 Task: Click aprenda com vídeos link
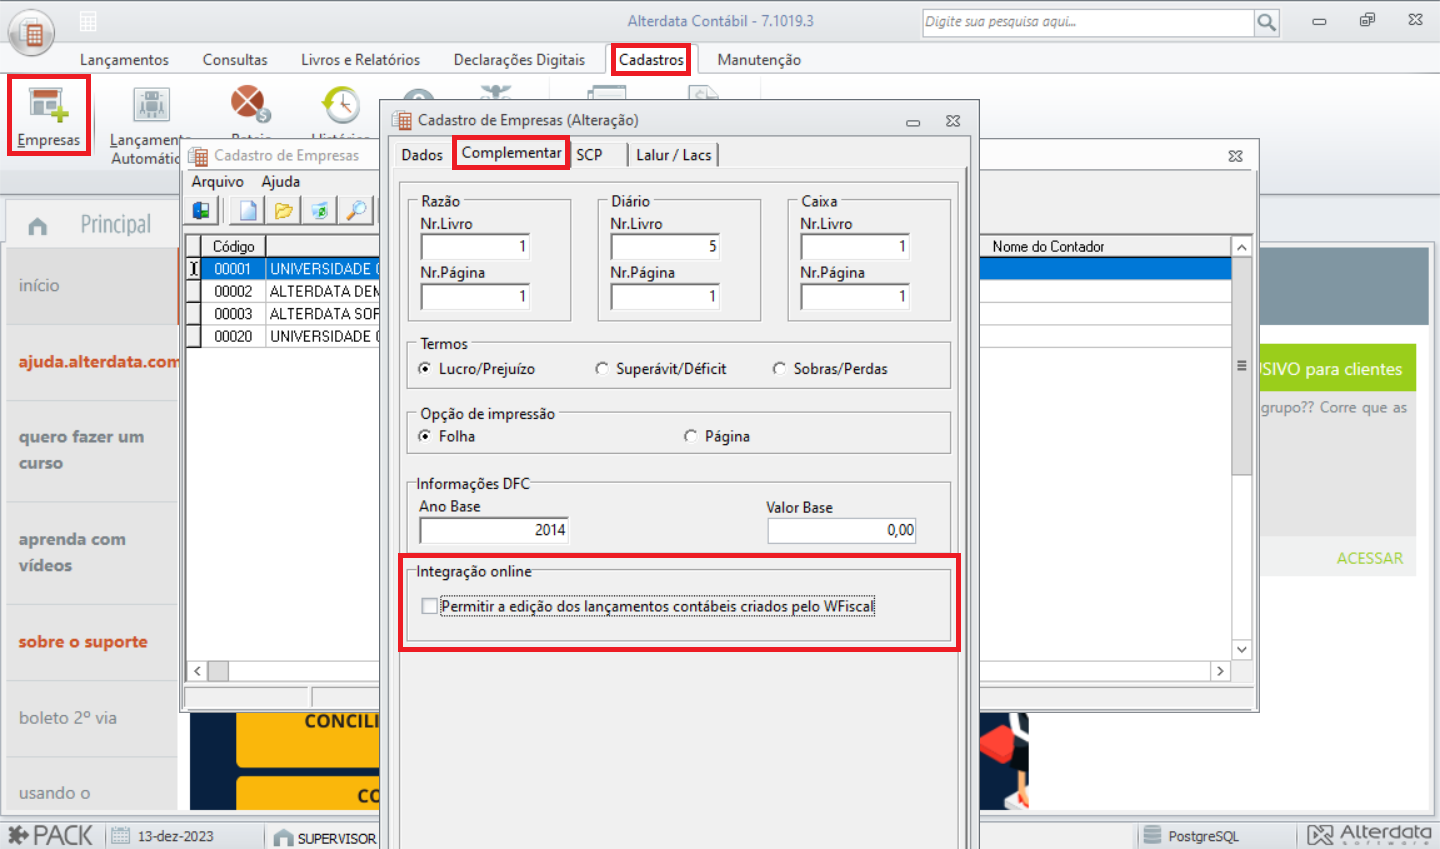(x=72, y=552)
